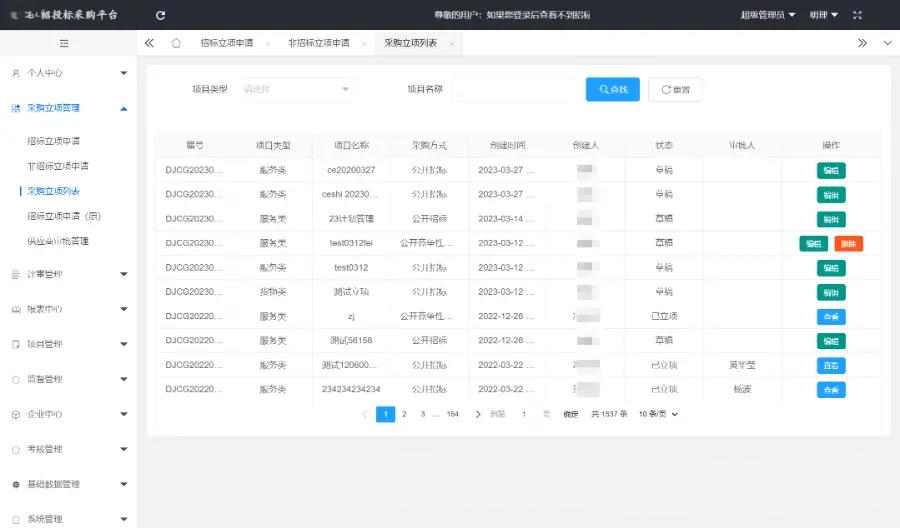Select the 采购立项列表 tab
Image resolution: width=900 pixels, height=528 pixels.
(x=410, y=43)
